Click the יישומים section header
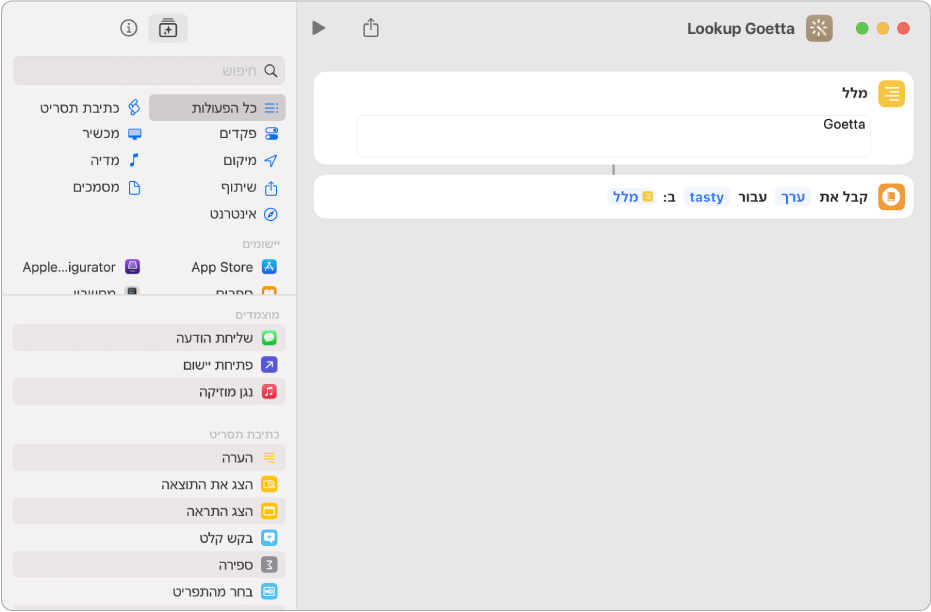This screenshot has height=612, width=931. coord(261,244)
